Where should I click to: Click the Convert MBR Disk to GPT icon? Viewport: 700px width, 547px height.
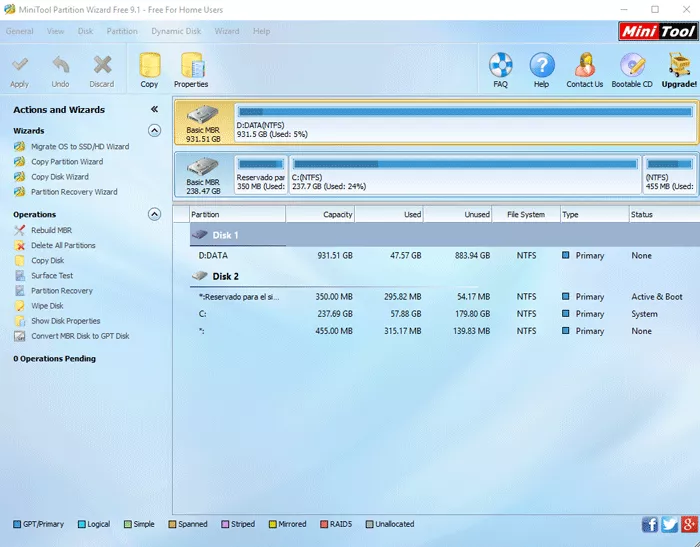pyautogui.click(x=20, y=336)
